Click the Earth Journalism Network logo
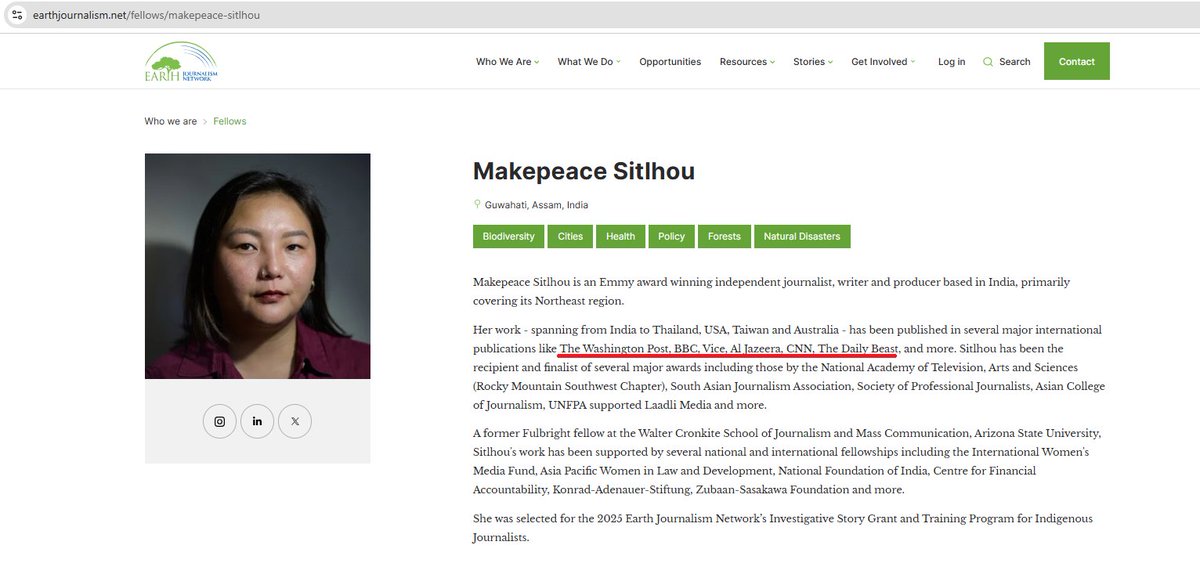1200x574 pixels. 181,62
